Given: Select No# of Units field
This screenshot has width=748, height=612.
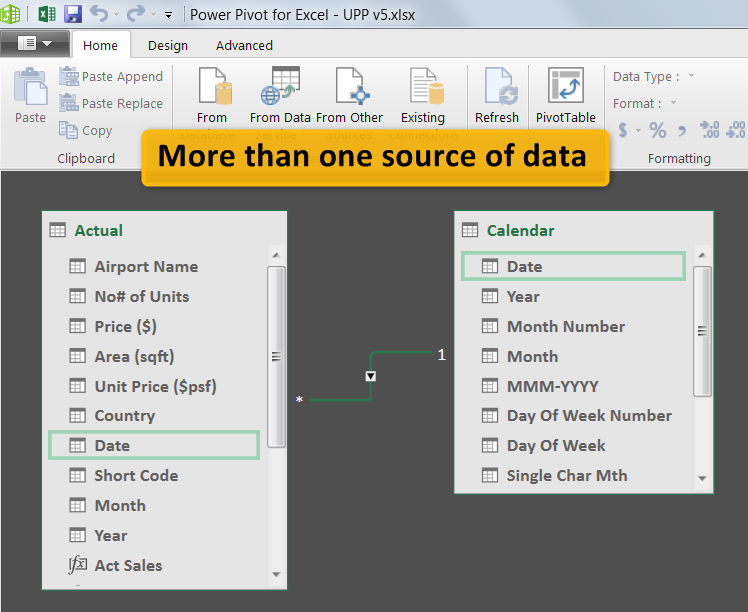Looking at the screenshot, I should tap(154, 297).
